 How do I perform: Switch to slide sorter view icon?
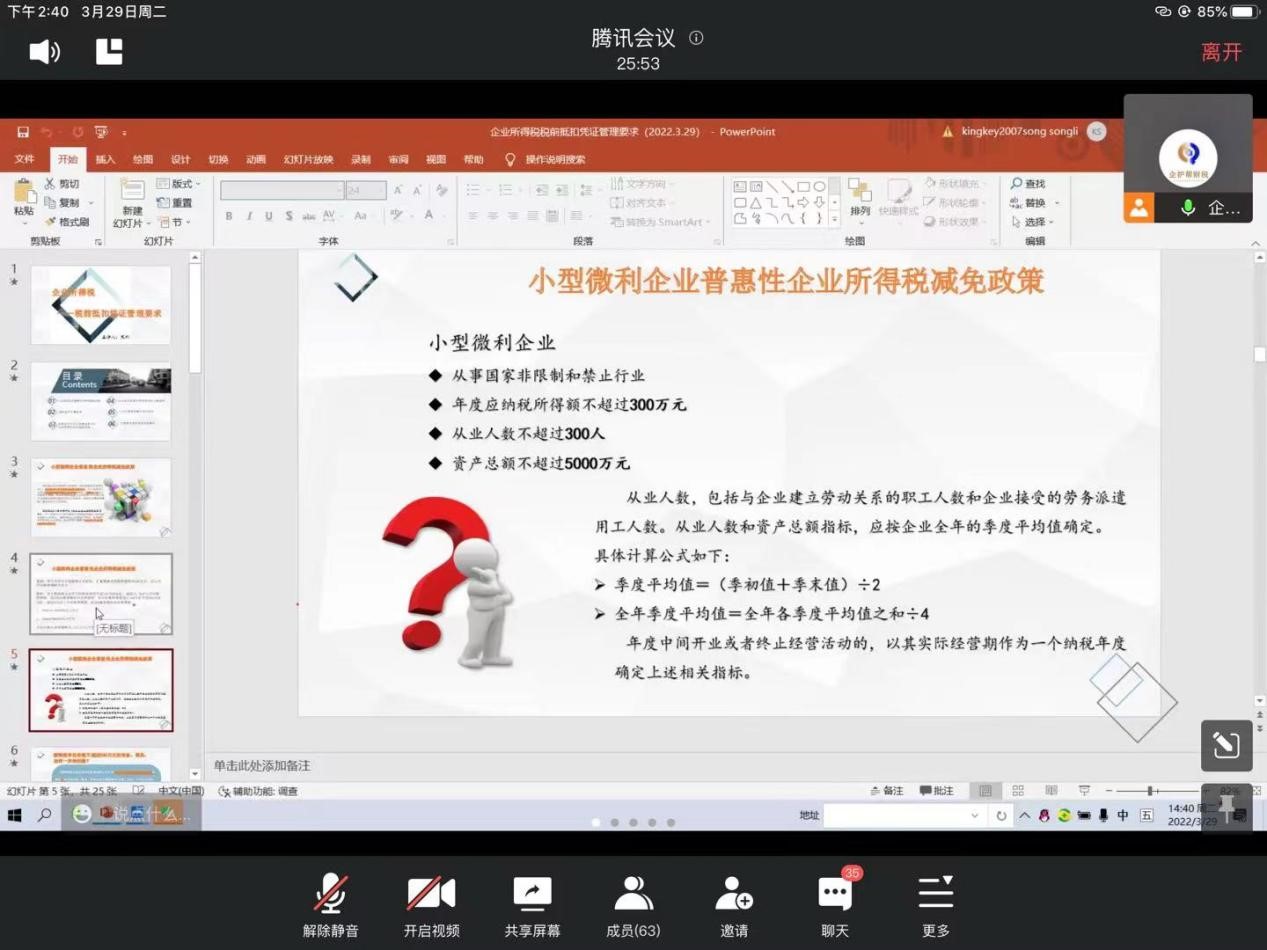tap(1018, 791)
